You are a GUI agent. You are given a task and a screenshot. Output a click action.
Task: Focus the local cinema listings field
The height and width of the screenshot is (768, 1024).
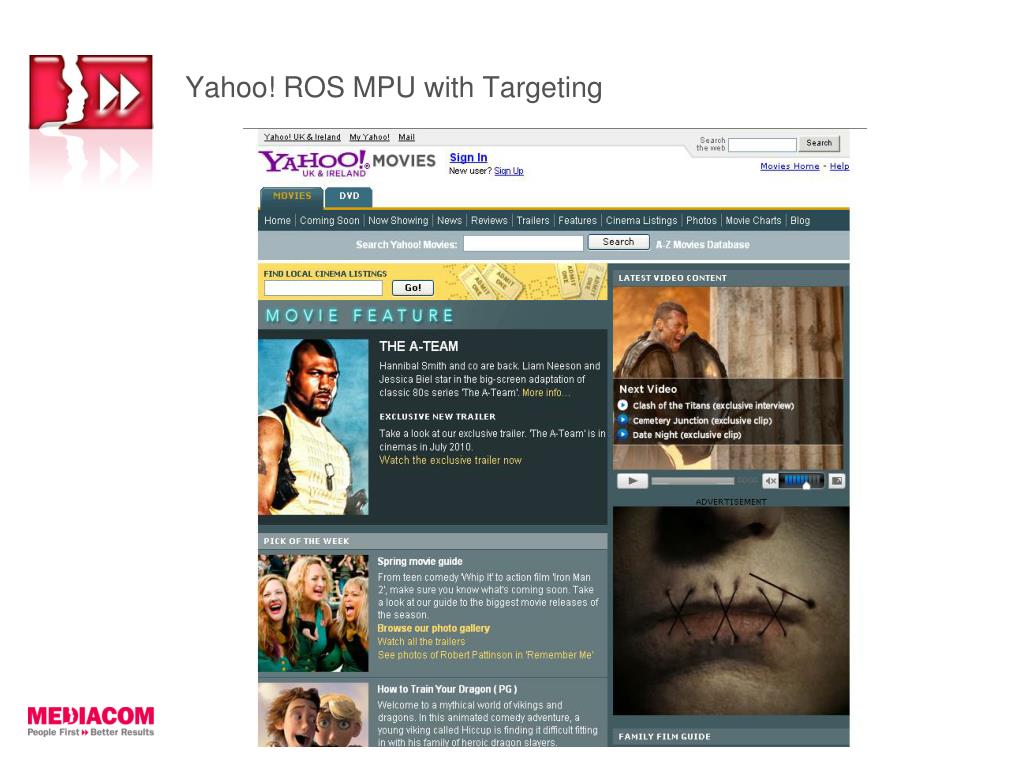click(323, 288)
